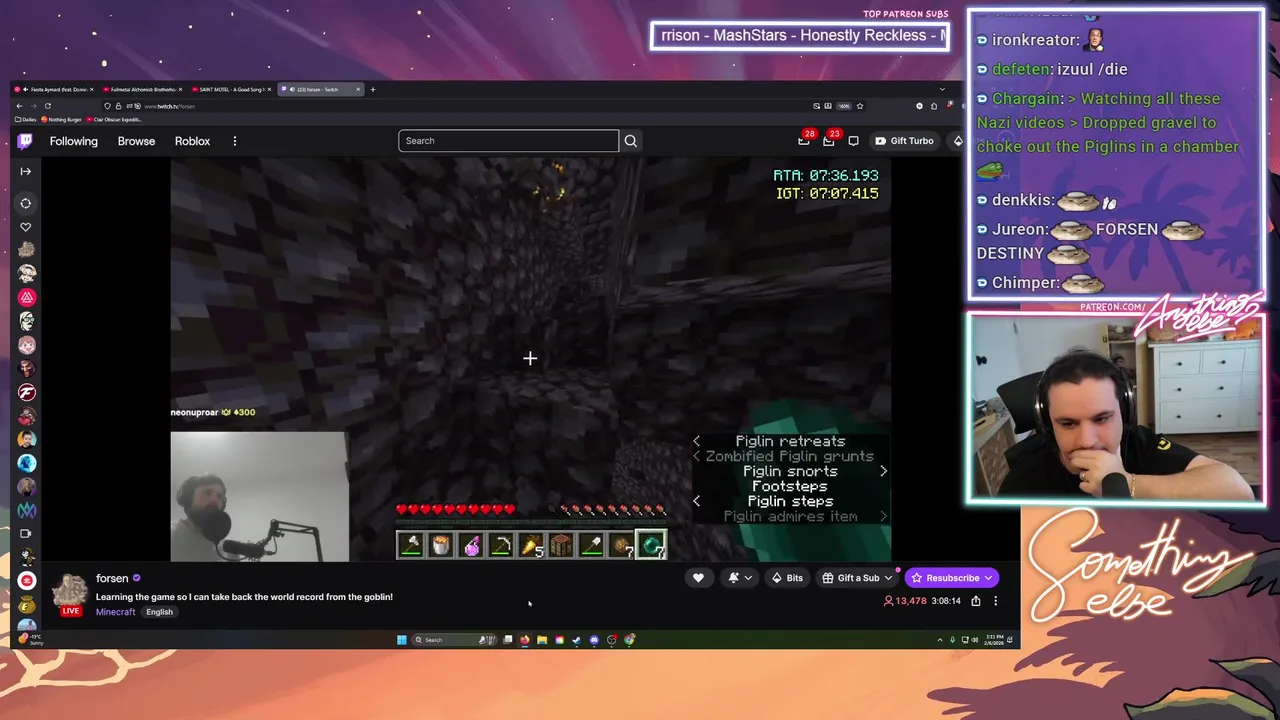Screen dimensions: 1280x720
Task: Click Chargain's username in overlay chat
Action: pos(1026,98)
